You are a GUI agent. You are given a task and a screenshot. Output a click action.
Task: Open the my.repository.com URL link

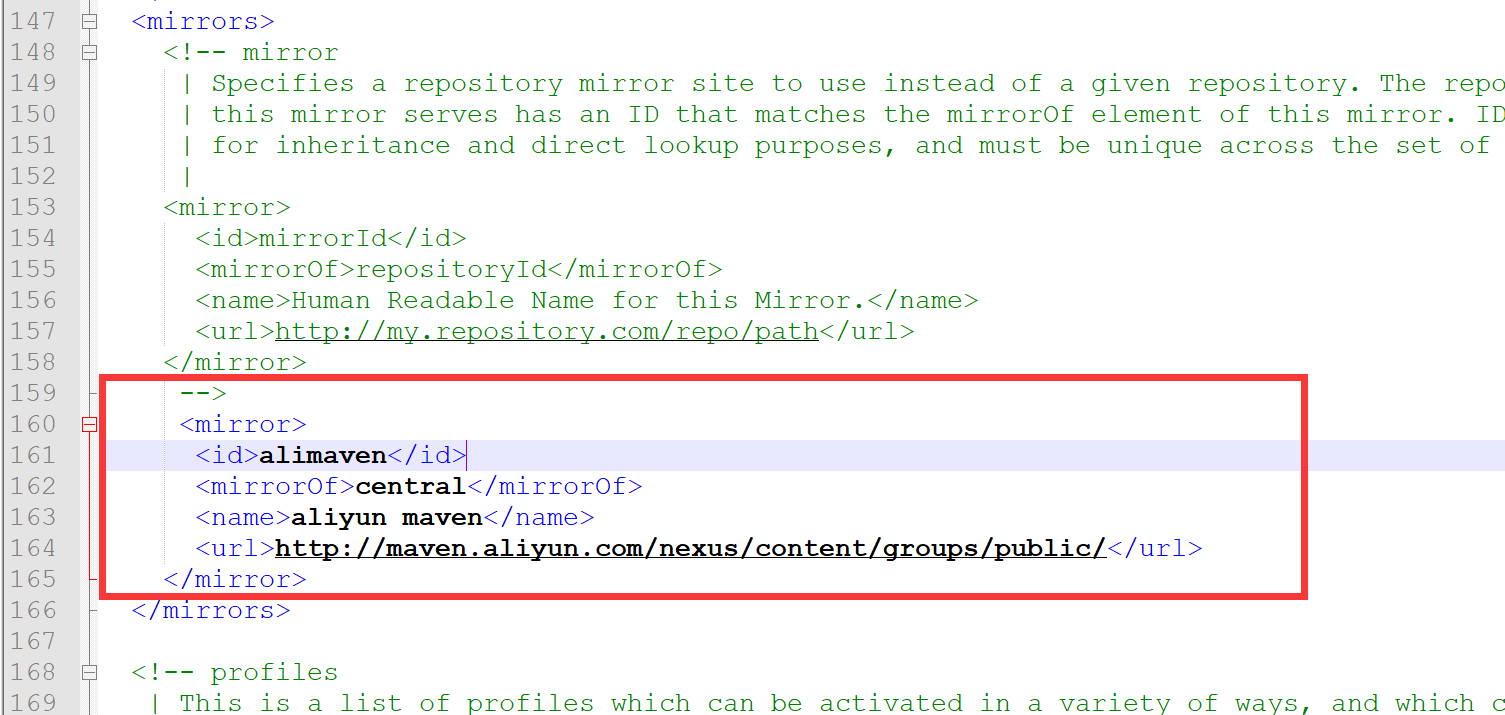pos(547,331)
